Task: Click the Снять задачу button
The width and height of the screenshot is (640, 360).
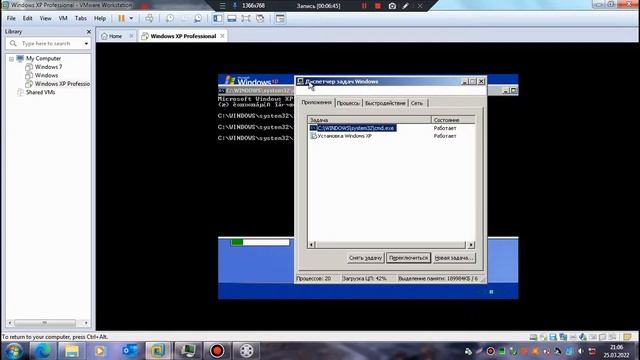Action: click(x=365, y=258)
